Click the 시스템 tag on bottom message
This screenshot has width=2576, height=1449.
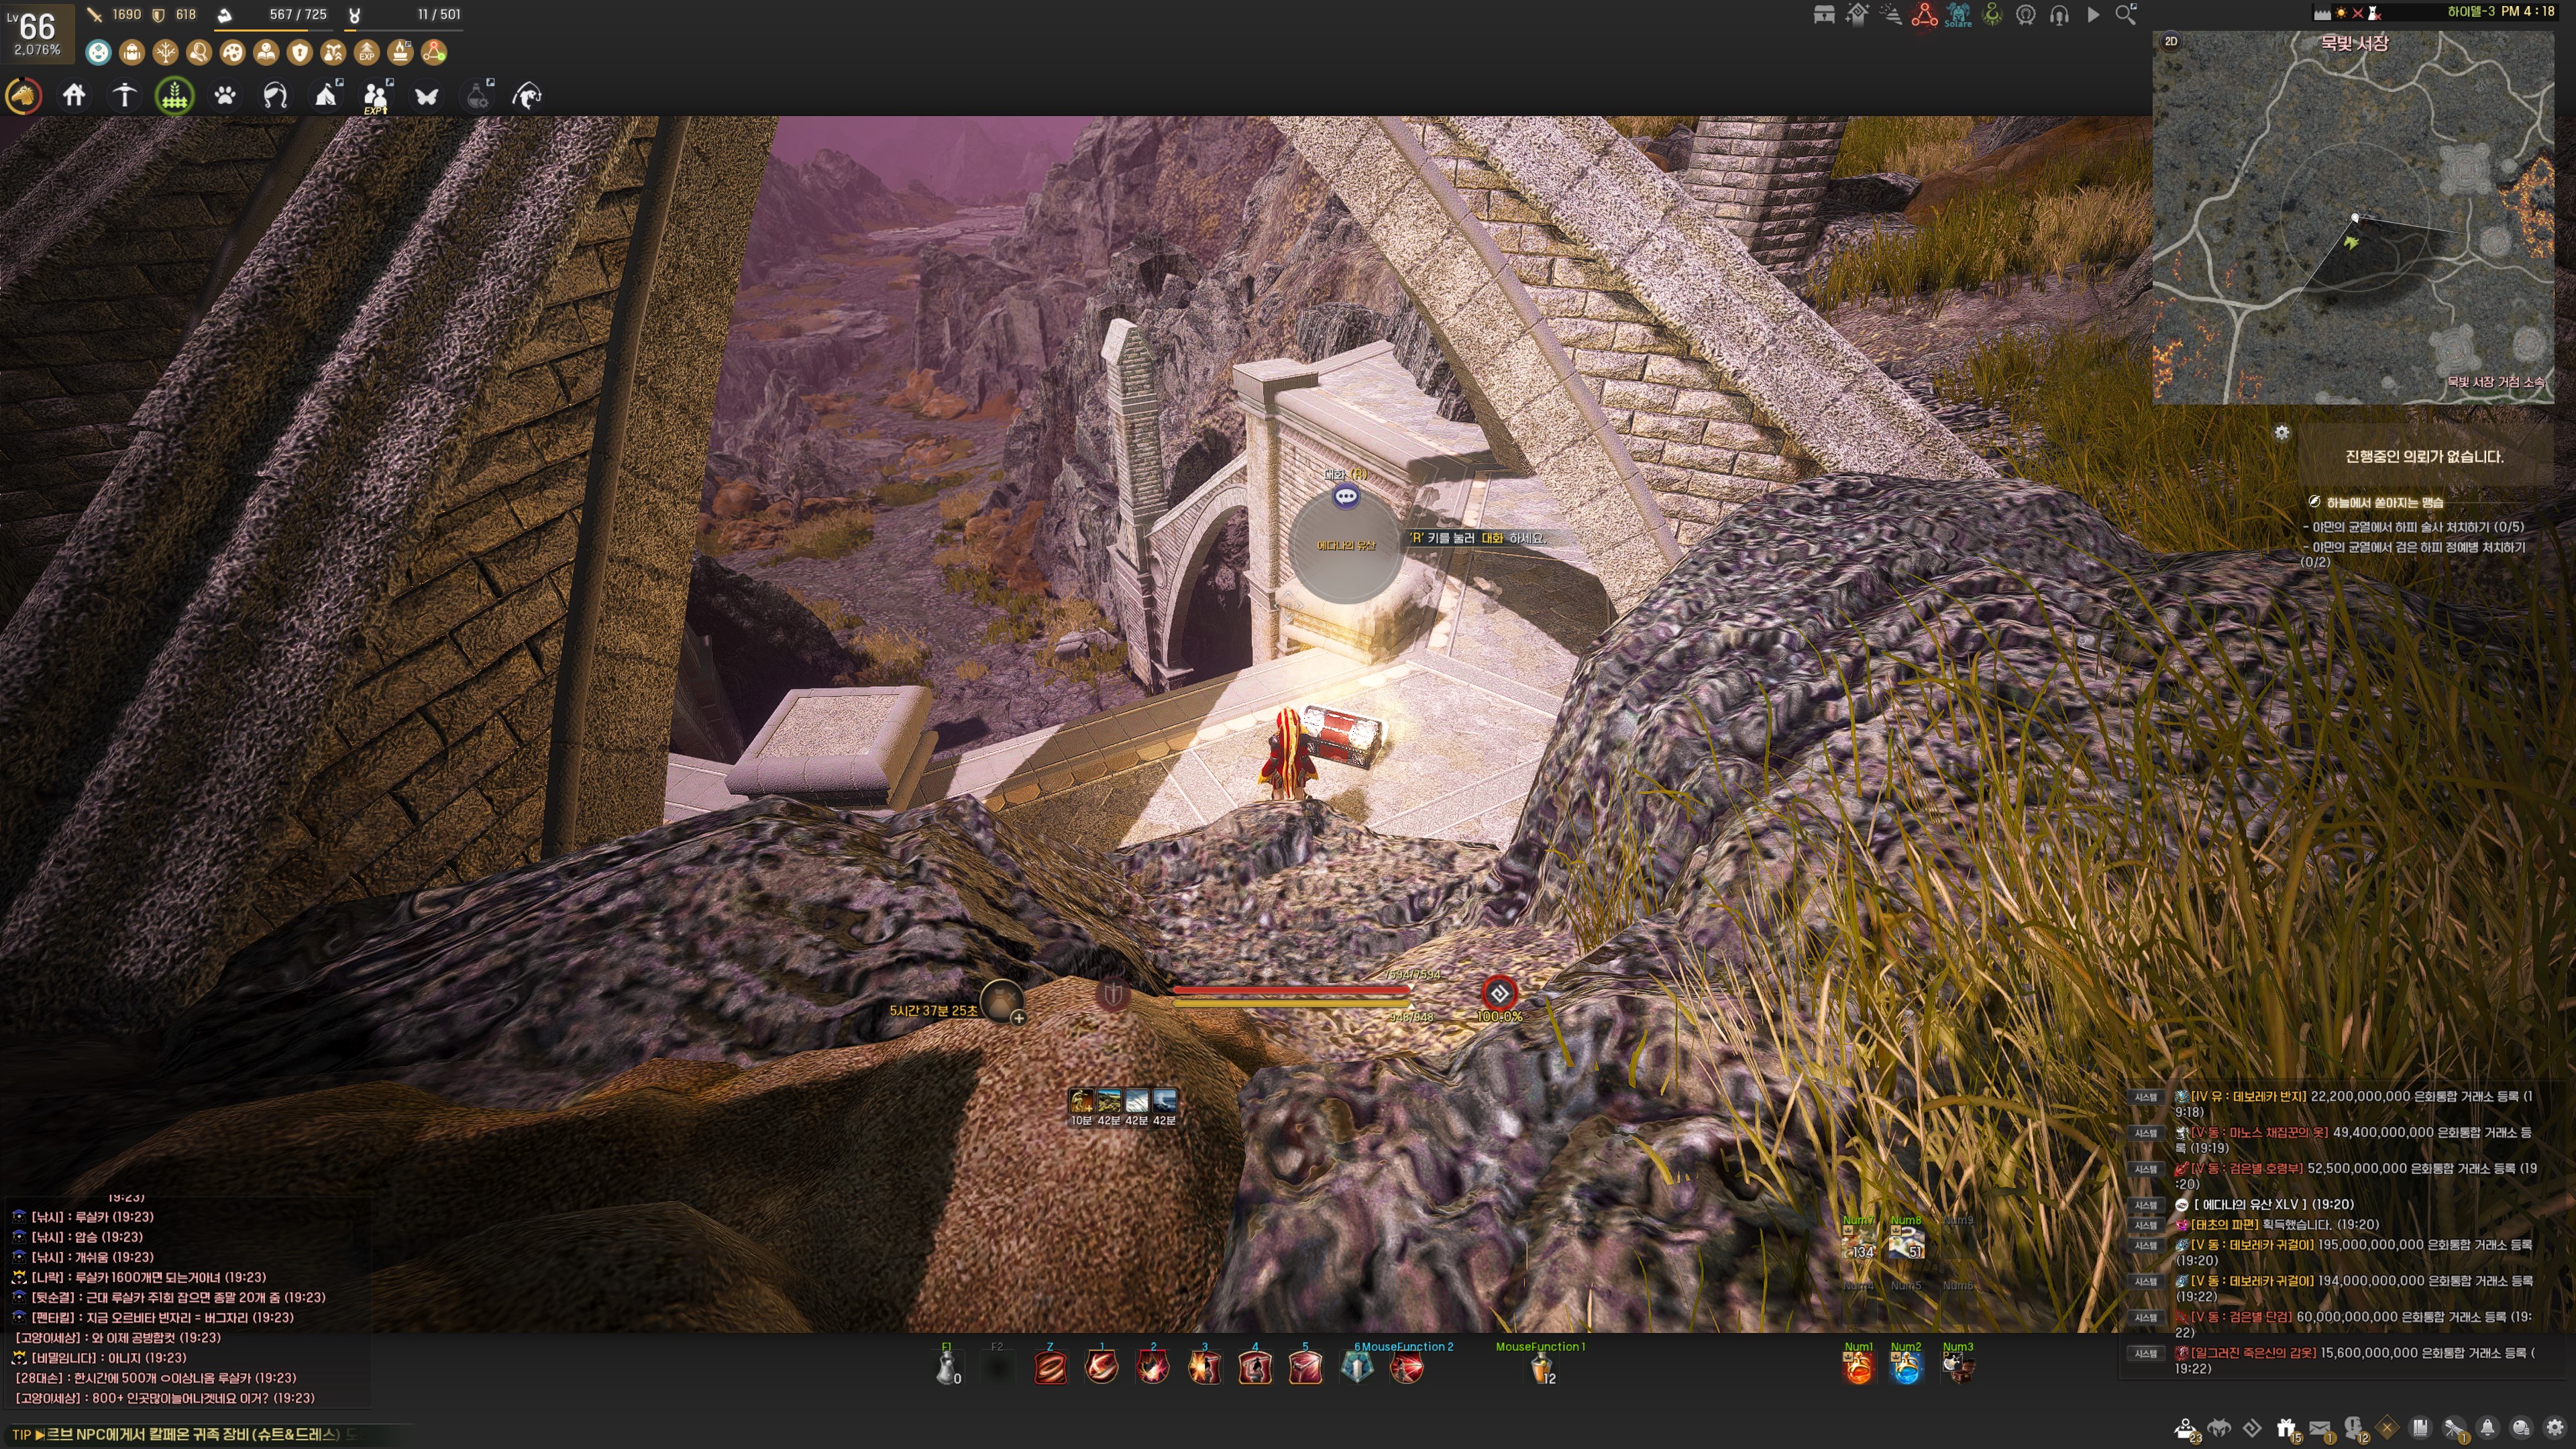click(2146, 1353)
